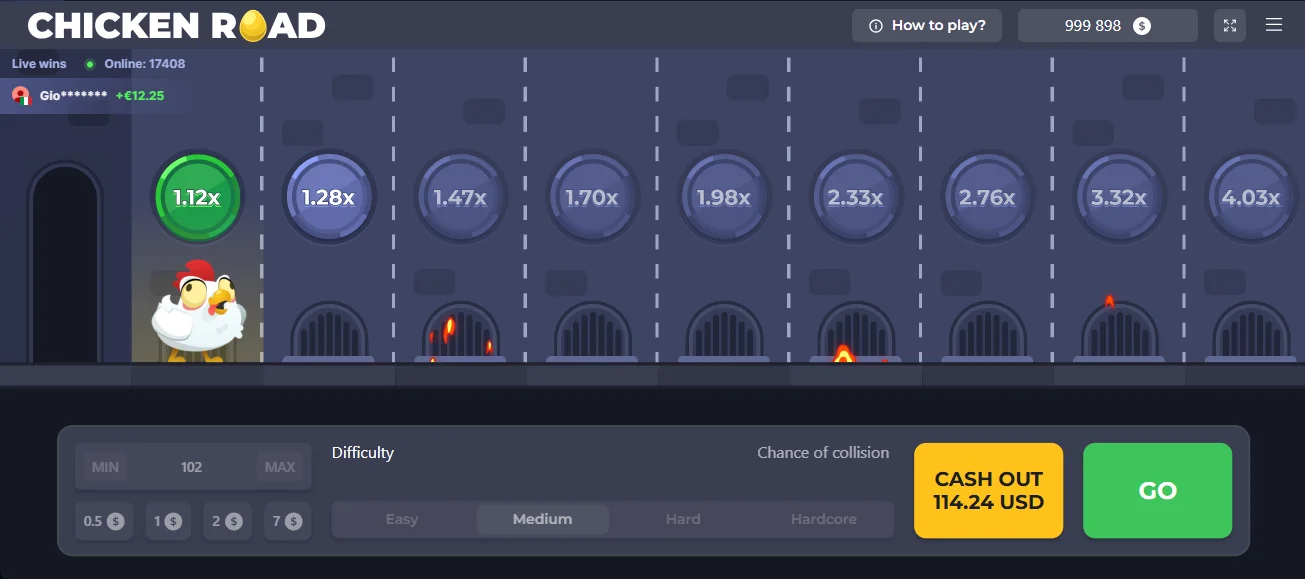Image resolution: width=1305 pixels, height=579 pixels.
Task: Click the sewer grate under 1.70x
Action: coord(592,332)
